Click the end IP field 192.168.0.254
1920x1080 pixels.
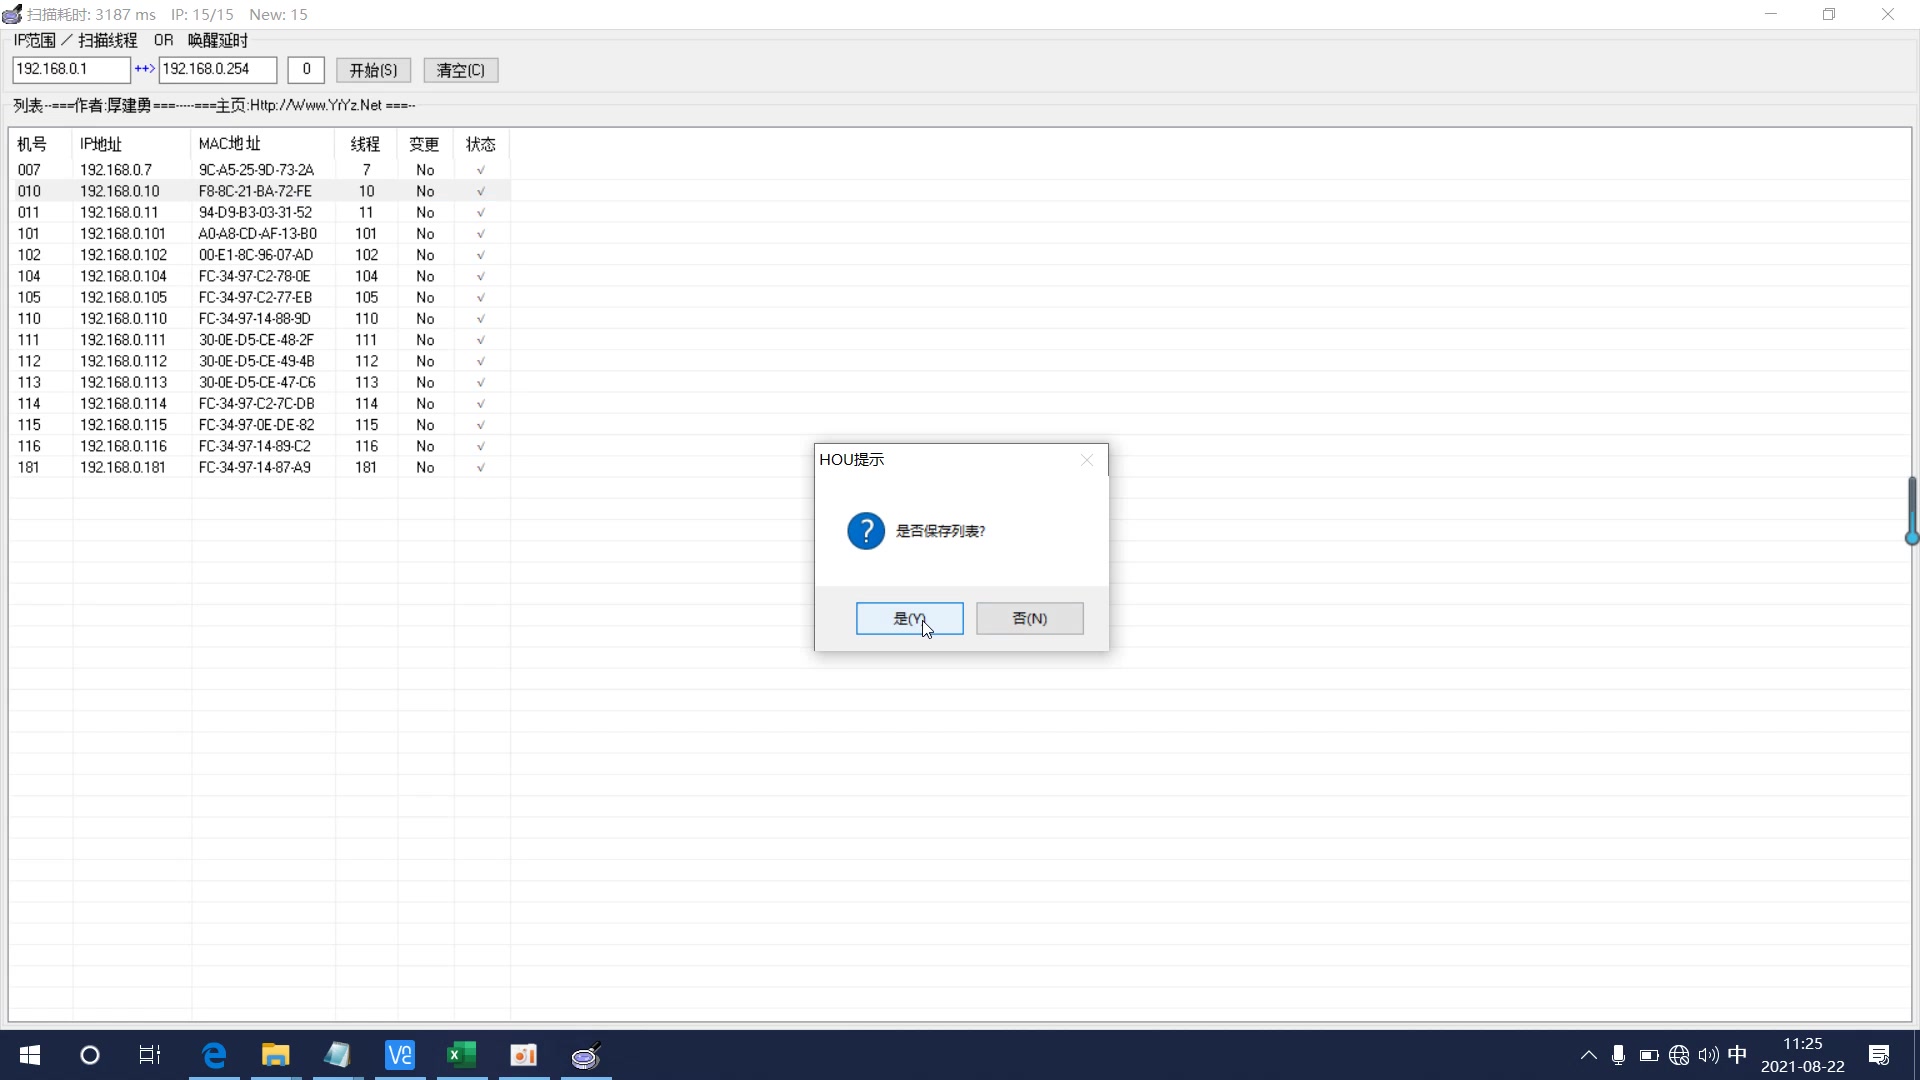click(x=217, y=69)
